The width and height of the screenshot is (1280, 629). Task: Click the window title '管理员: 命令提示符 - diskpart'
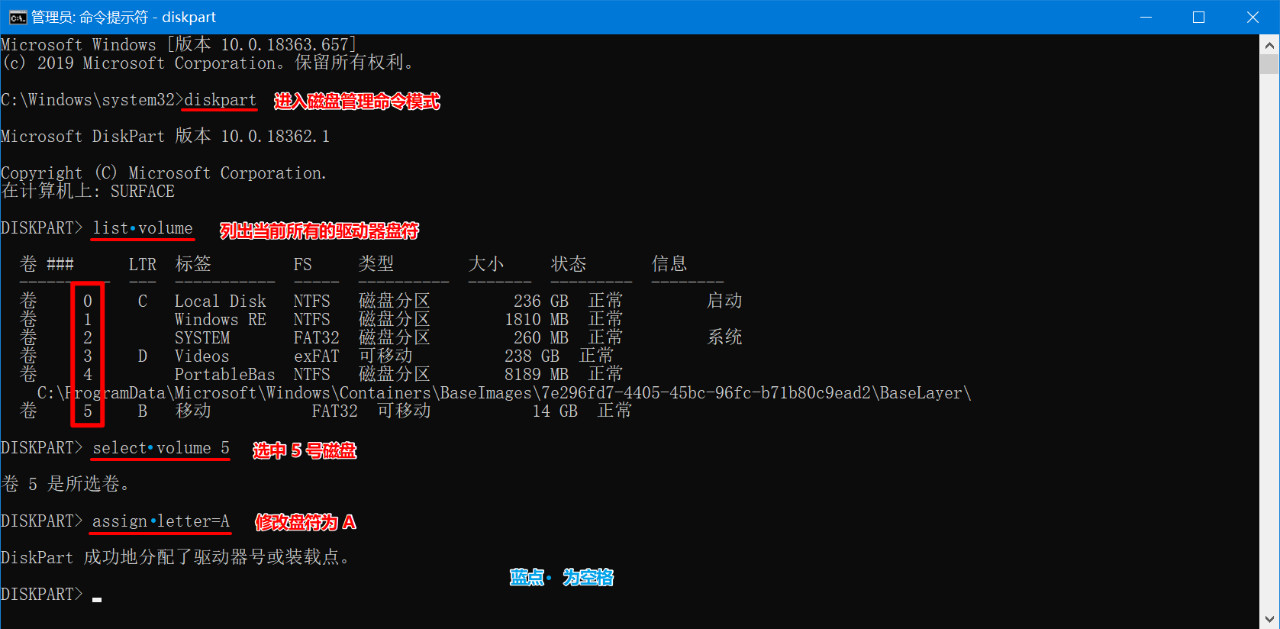point(123,17)
